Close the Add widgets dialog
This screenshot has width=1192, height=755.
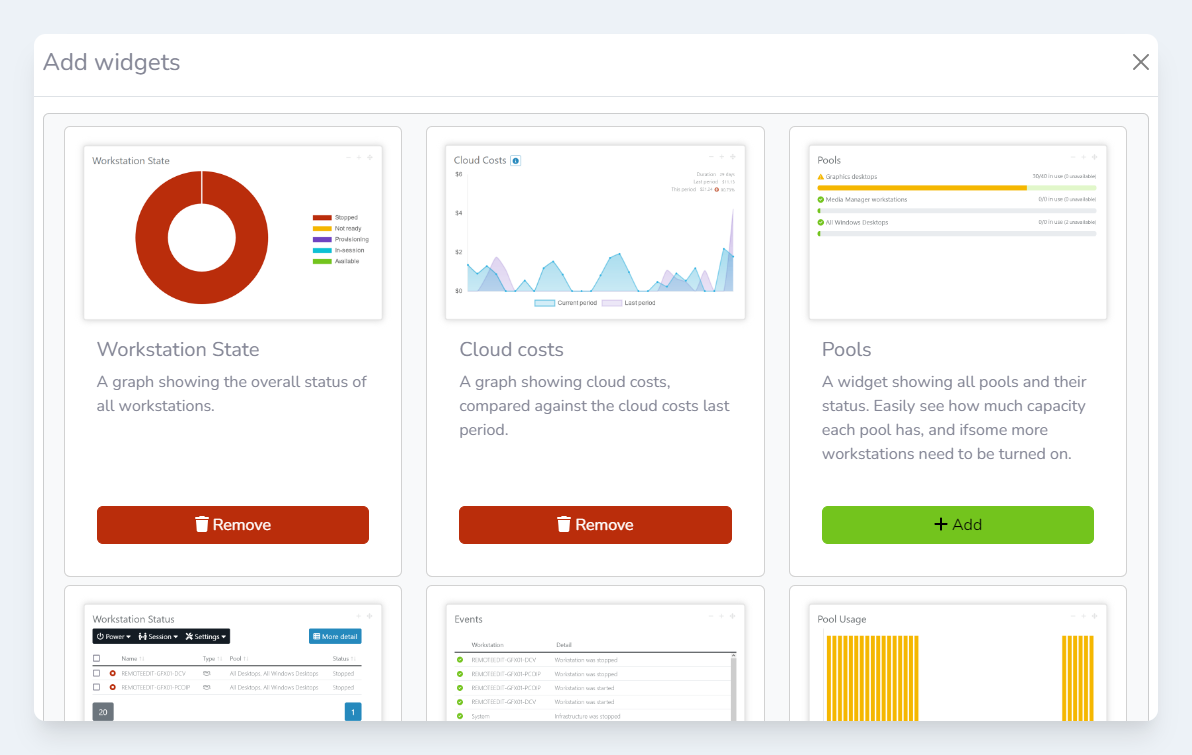click(1140, 62)
